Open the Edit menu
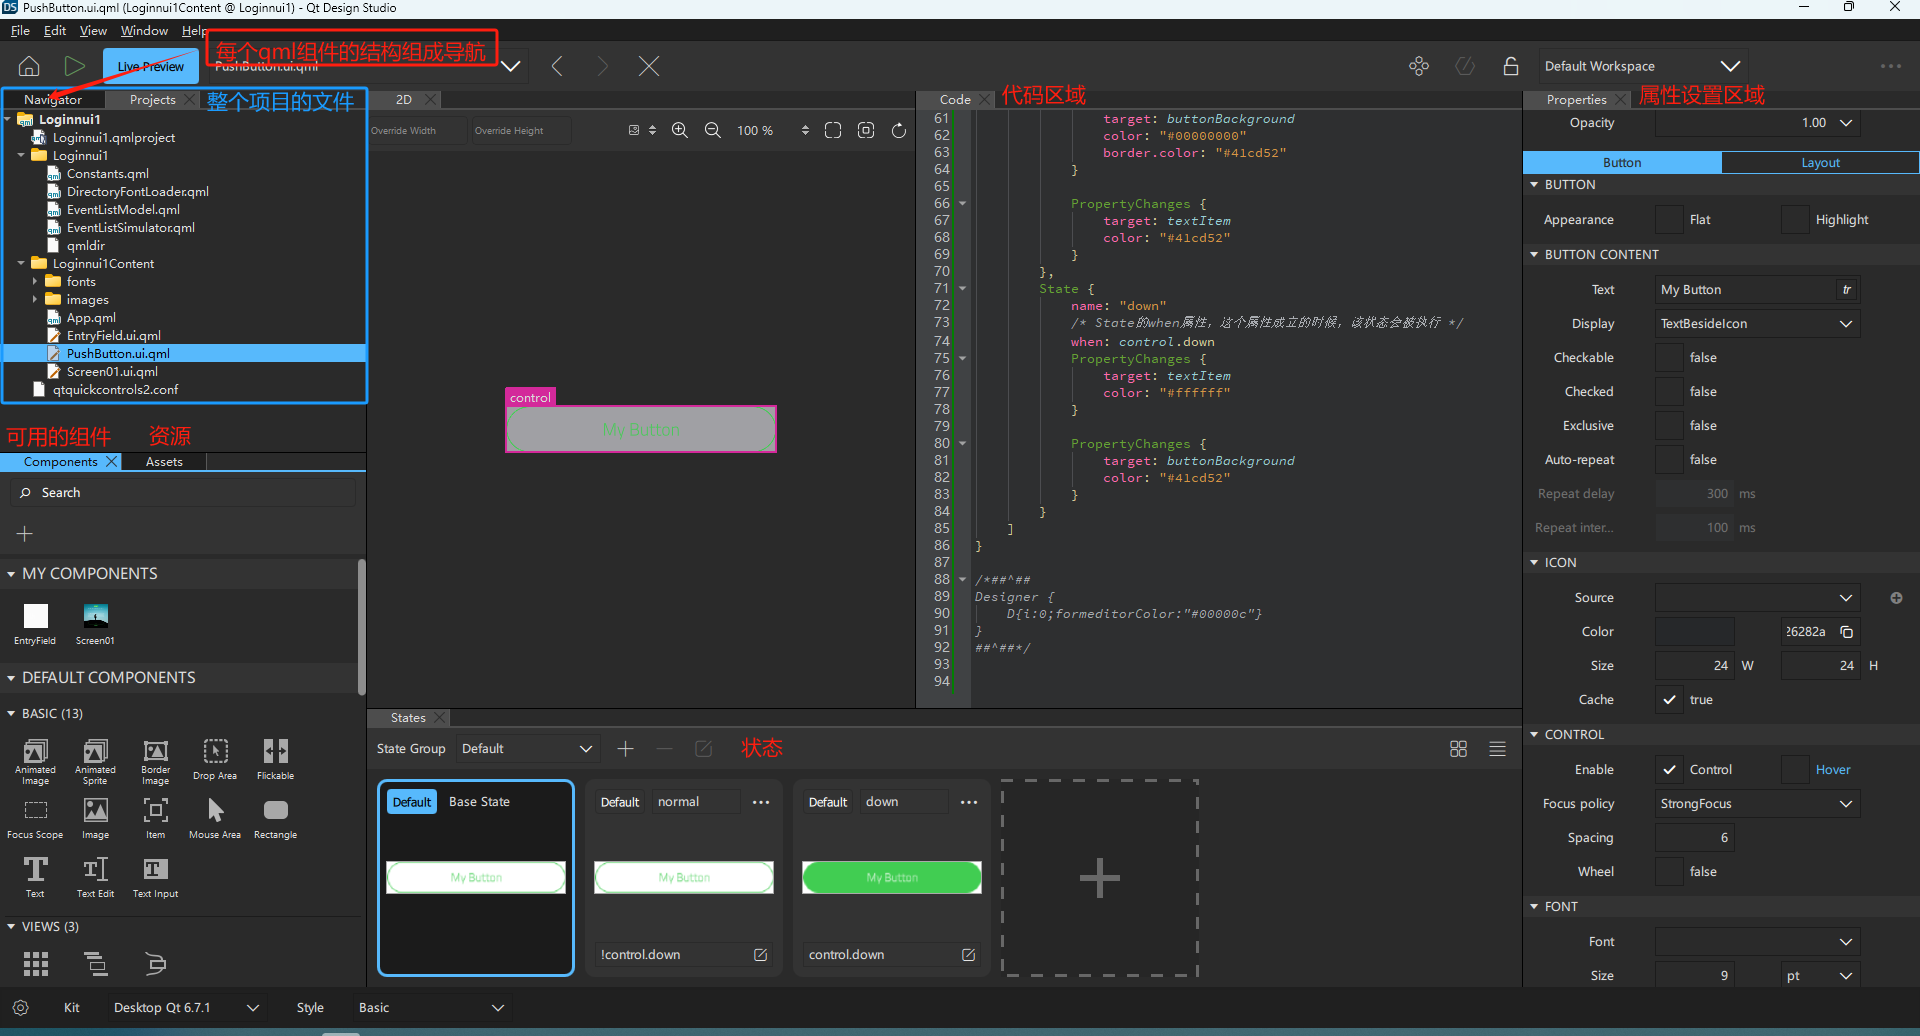The image size is (1920, 1036). [55, 31]
